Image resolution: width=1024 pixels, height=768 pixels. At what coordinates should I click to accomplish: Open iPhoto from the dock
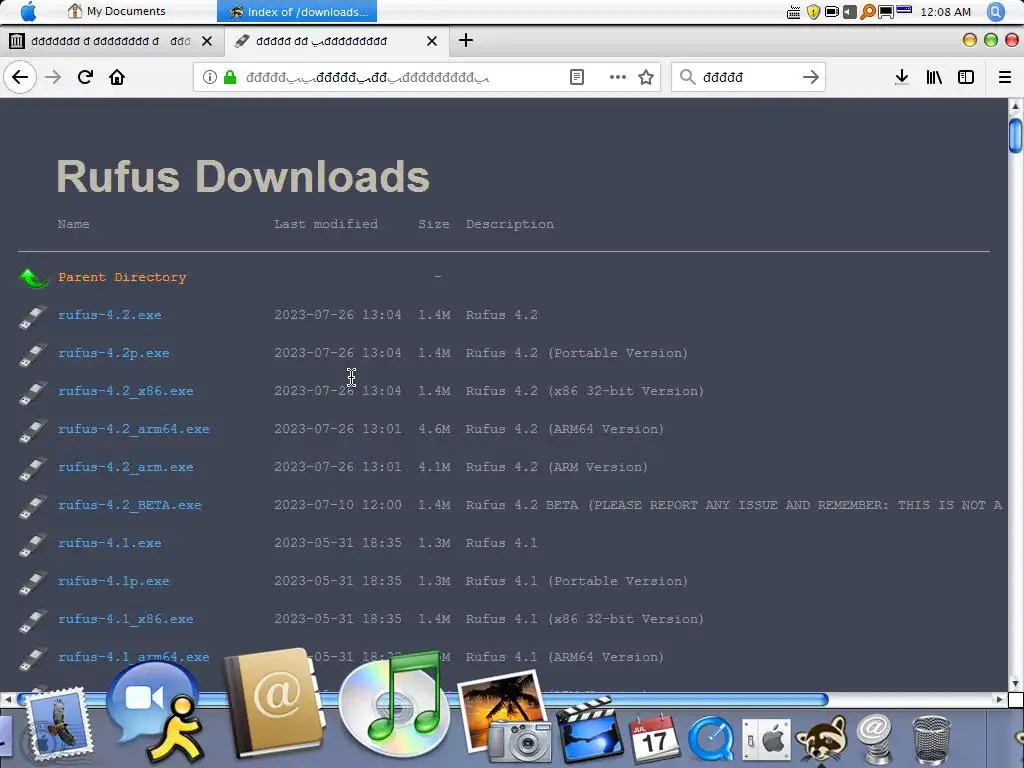(x=504, y=717)
